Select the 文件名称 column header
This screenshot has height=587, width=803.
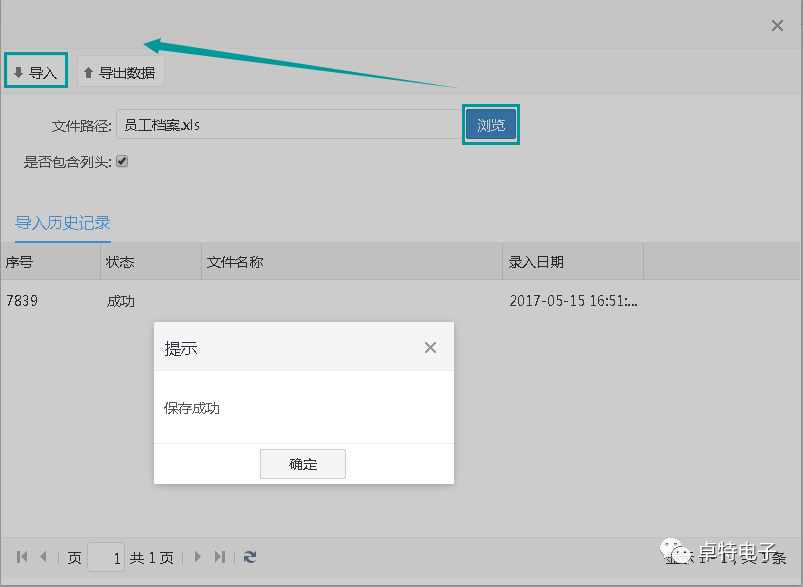click(x=350, y=262)
